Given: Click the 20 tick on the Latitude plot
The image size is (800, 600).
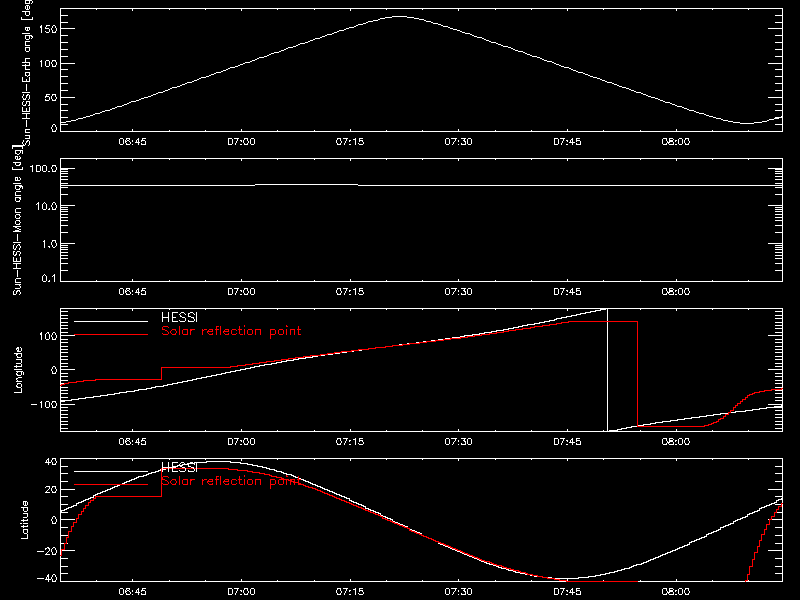Looking at the screenshot, I should 52,490.
